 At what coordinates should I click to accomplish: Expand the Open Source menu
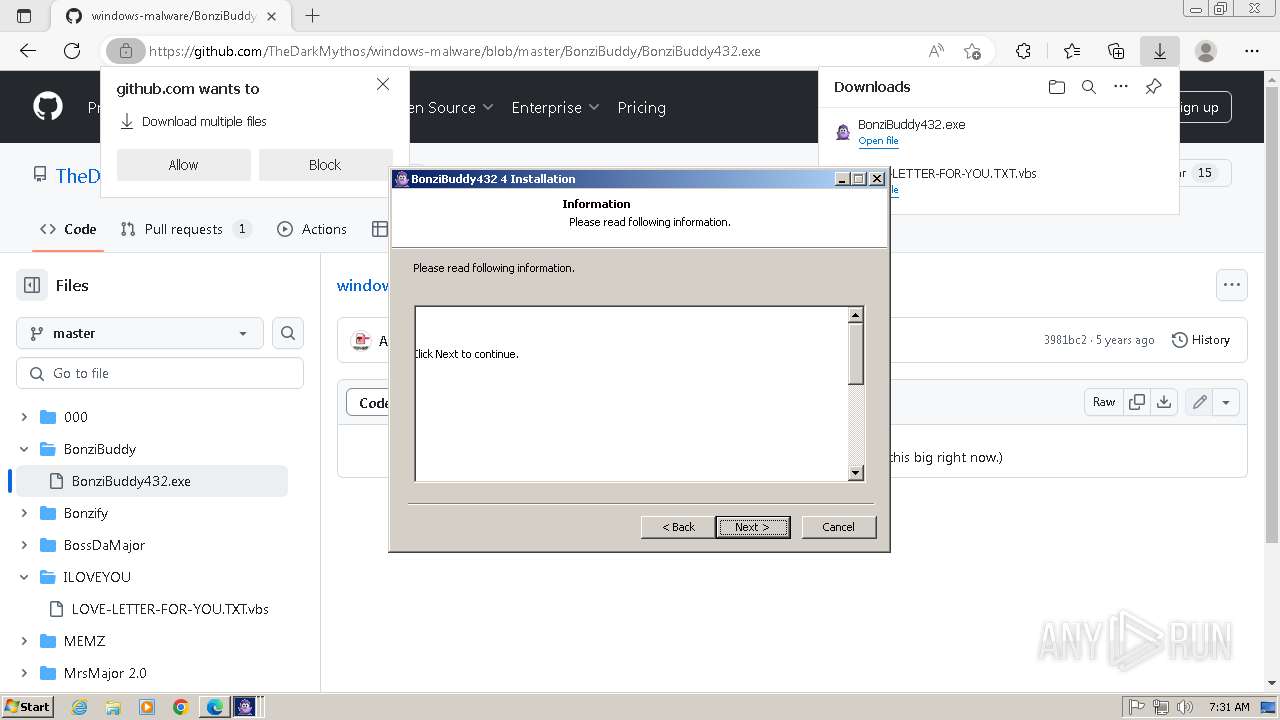click(448, 107)
